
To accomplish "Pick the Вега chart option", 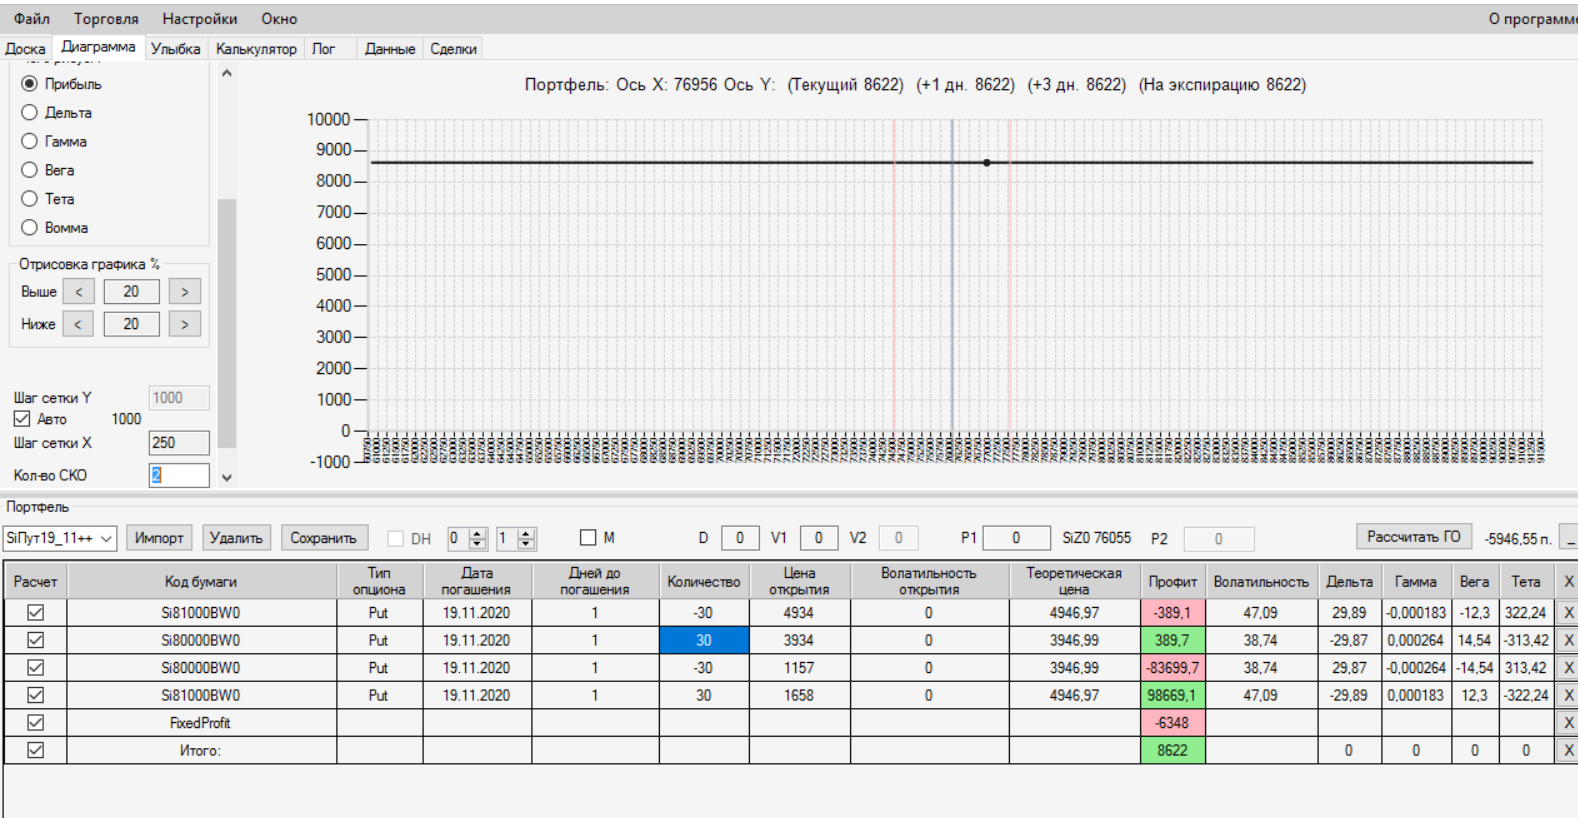I will tap(48, 170).
